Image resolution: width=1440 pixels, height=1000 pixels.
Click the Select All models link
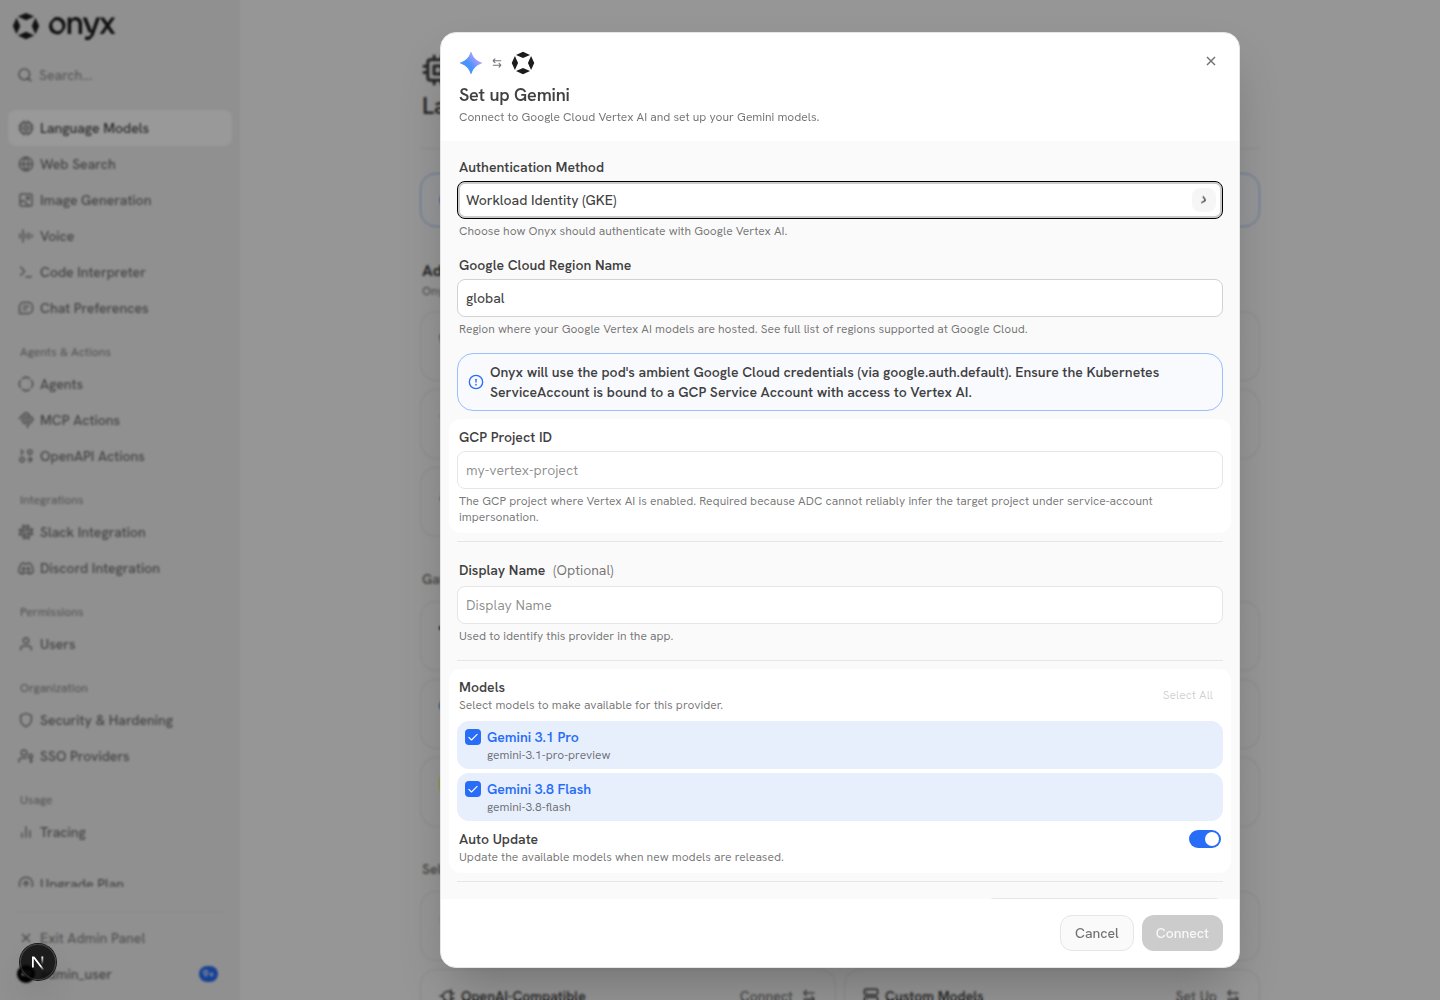(x=1188, y=695)
